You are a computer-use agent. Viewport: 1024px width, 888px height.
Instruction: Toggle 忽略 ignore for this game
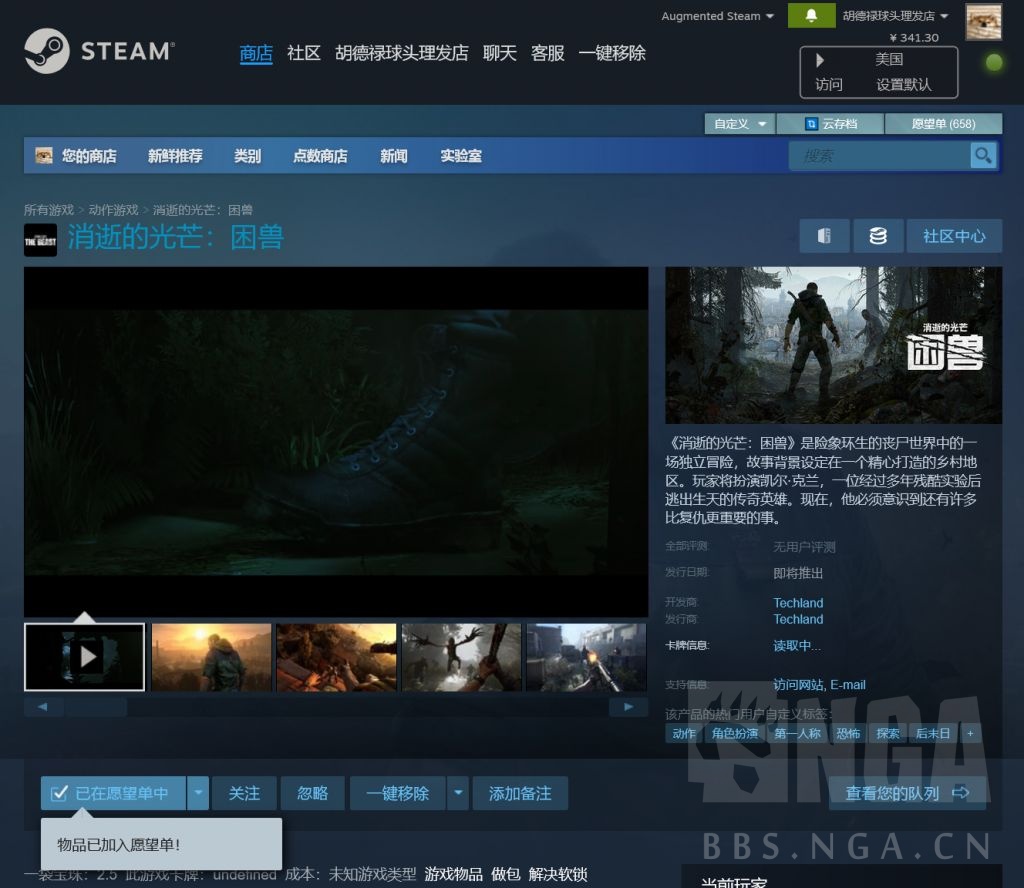313,793
